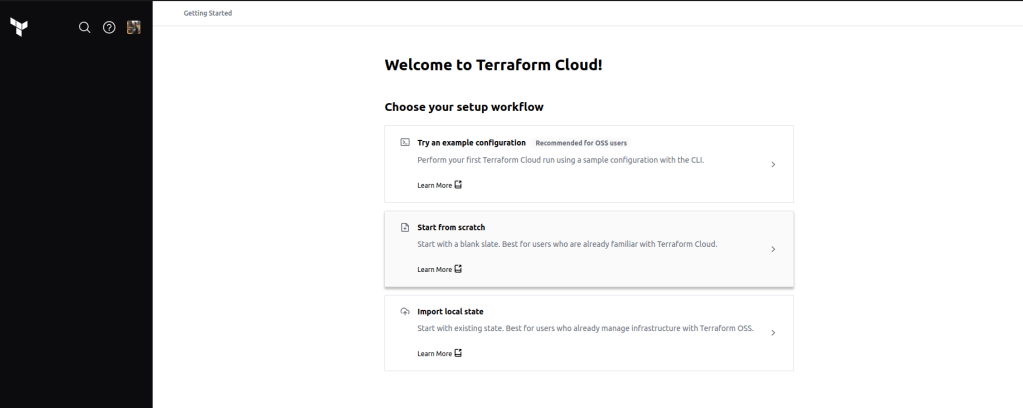The height and width of the screenshot is (408, 1023).
Task: Choose the Import local state title
Action: pyautogui.click(x=450, y=311)
